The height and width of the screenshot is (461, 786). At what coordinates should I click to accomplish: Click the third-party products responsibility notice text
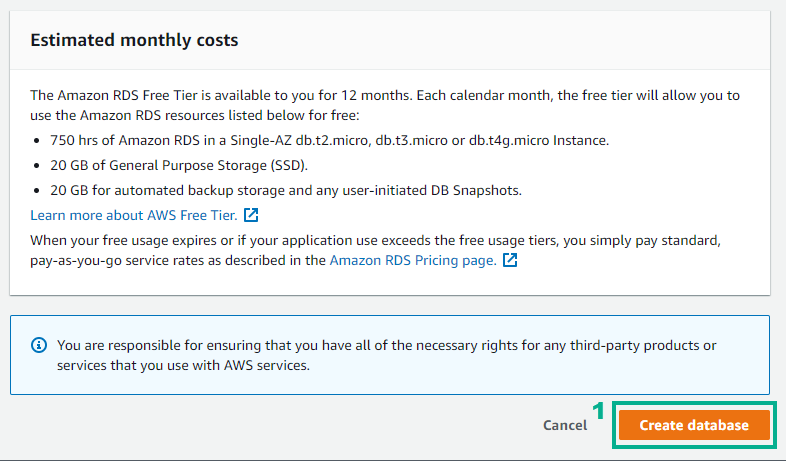tap(386, 355)
